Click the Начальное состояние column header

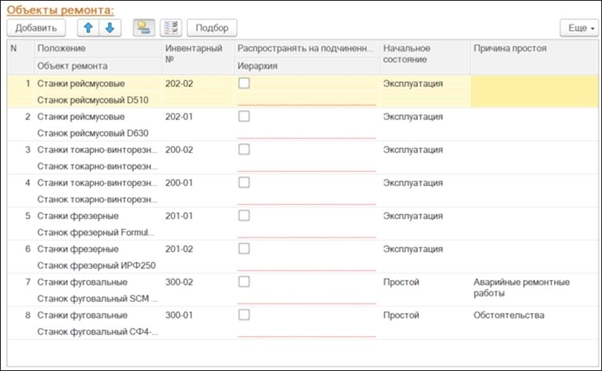pyautogui.click(x=425, y=57)
